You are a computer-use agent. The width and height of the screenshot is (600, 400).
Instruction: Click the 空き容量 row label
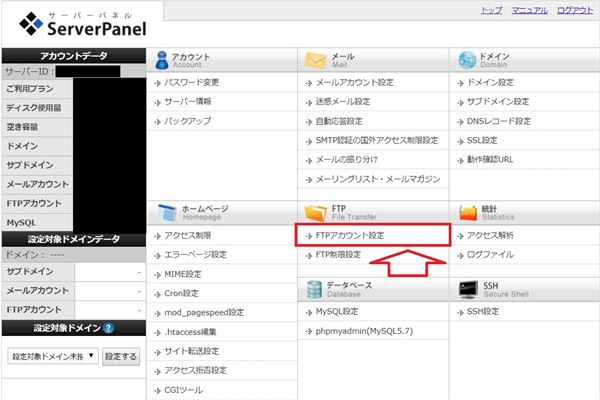click(x=22, y=127)
